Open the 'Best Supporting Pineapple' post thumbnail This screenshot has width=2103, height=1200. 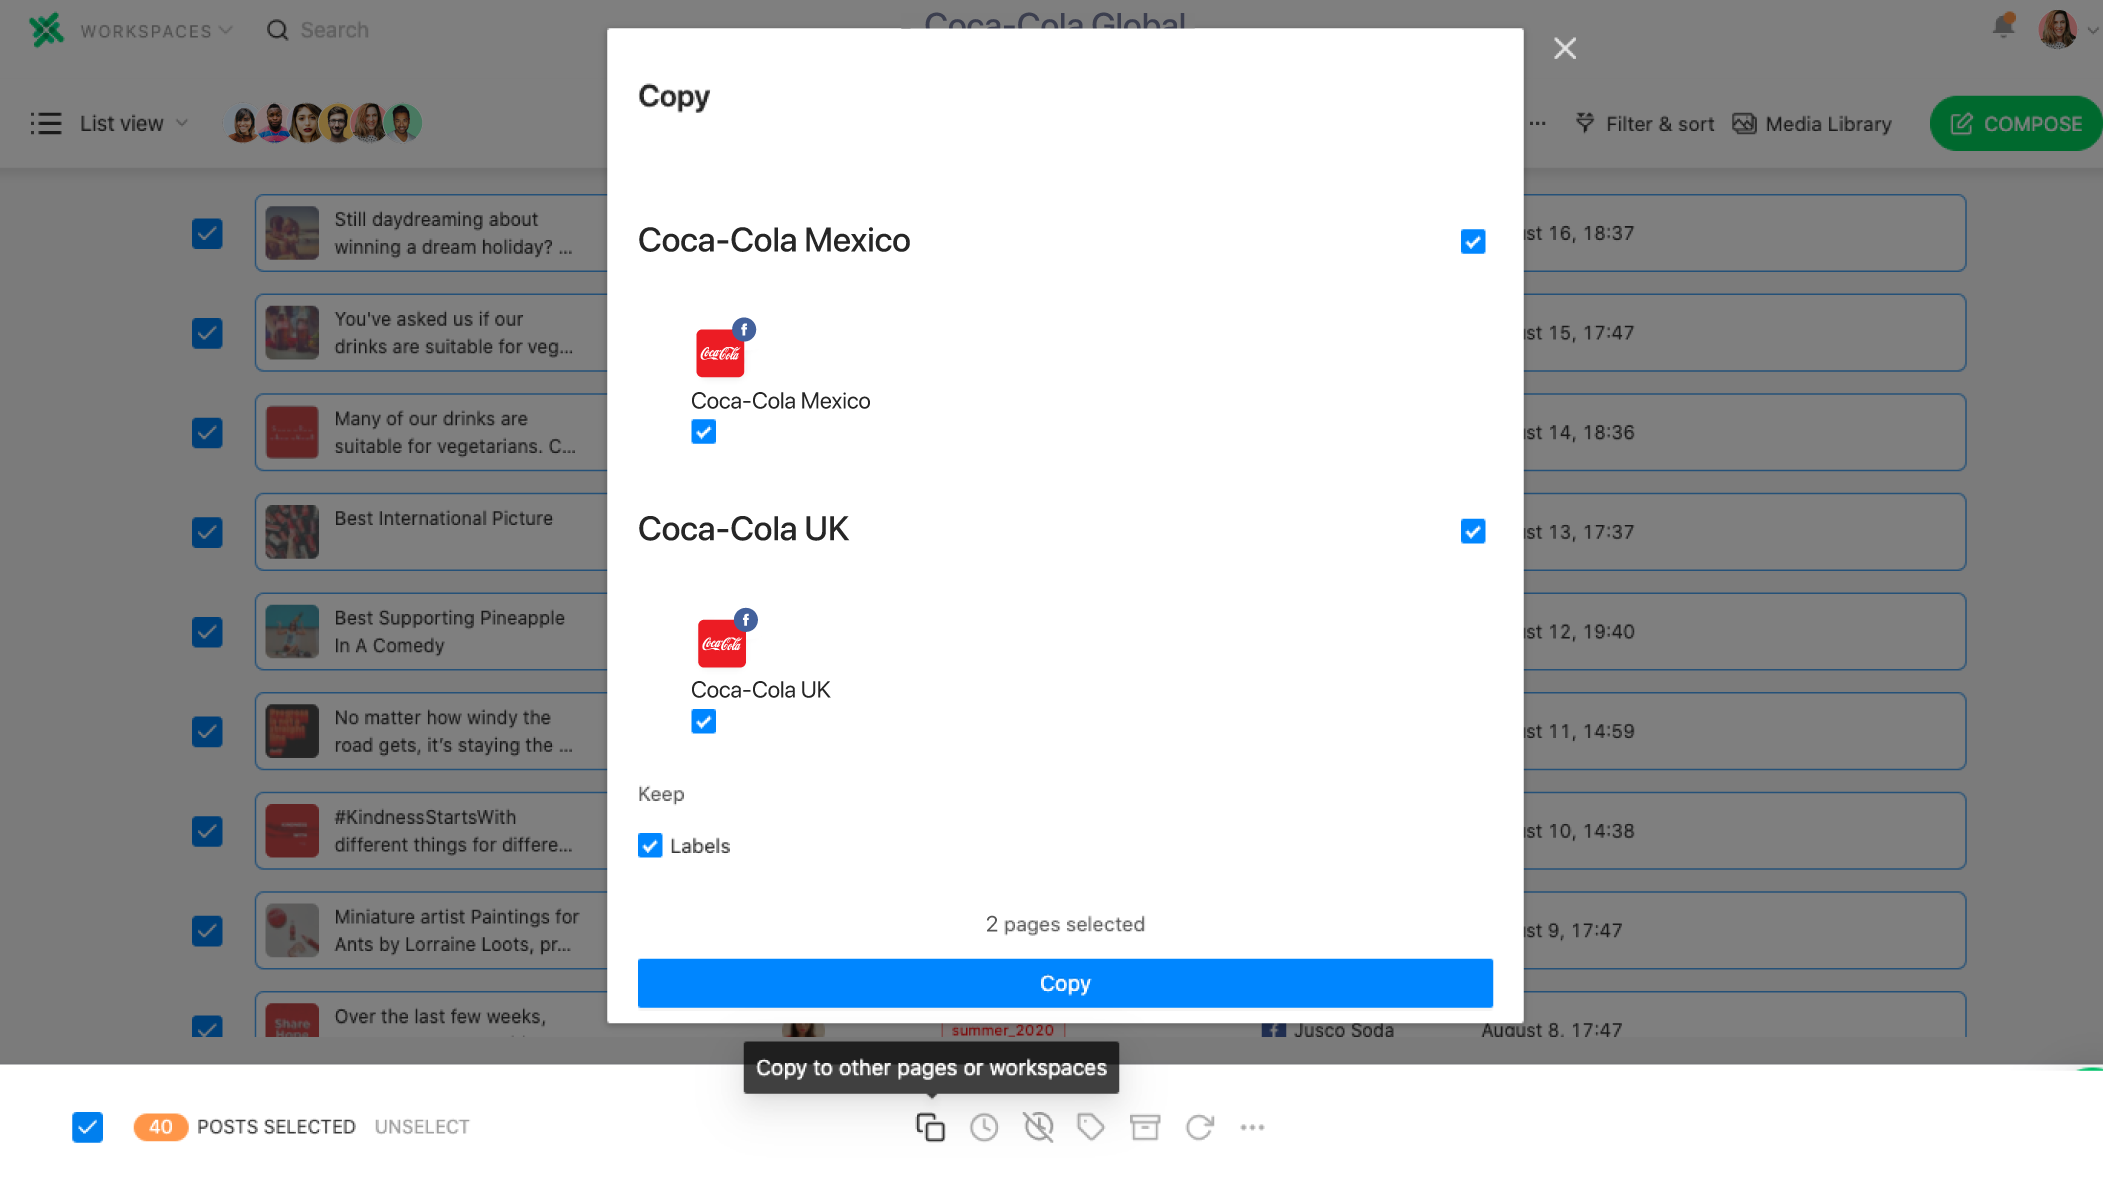pos(292,631)
